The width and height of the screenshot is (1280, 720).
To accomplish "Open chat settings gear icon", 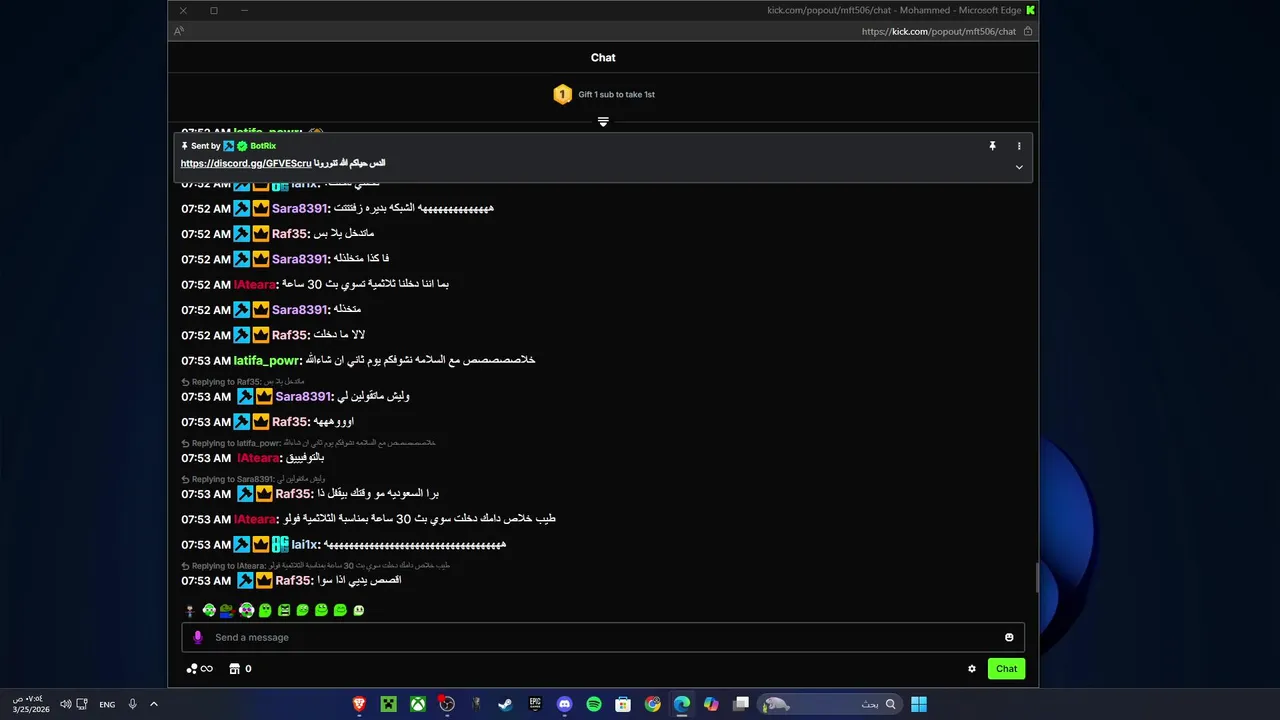I will [x=971, y=669].
